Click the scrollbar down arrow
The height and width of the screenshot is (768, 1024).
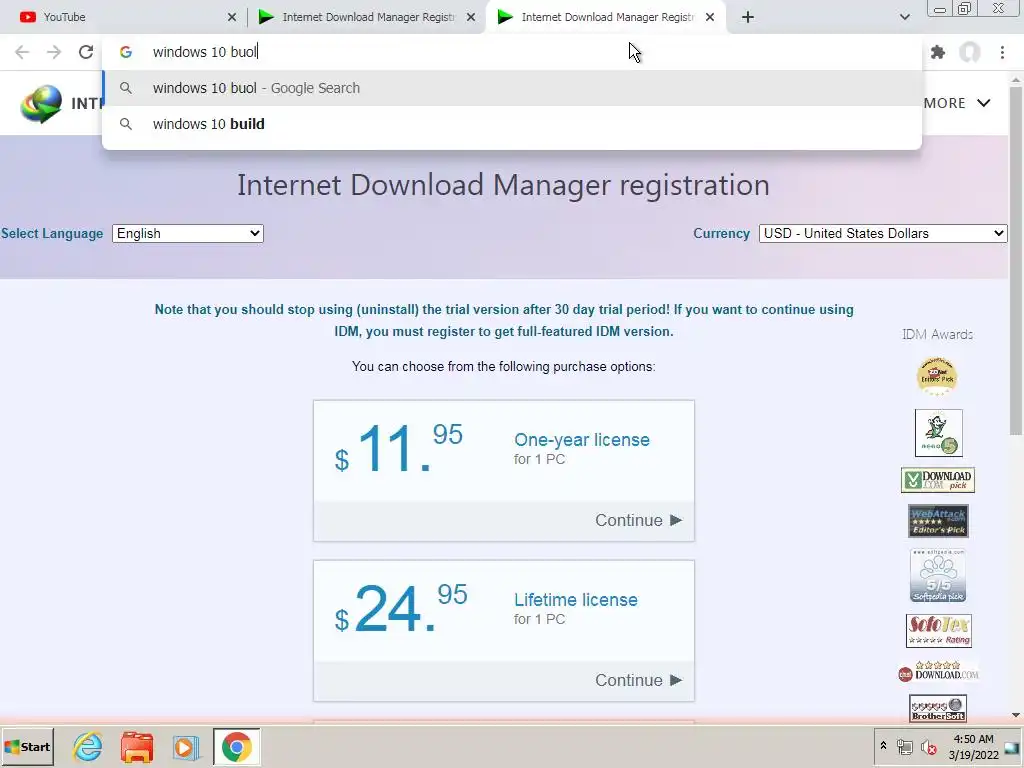pyautogui.click(x=1016, y=715)
